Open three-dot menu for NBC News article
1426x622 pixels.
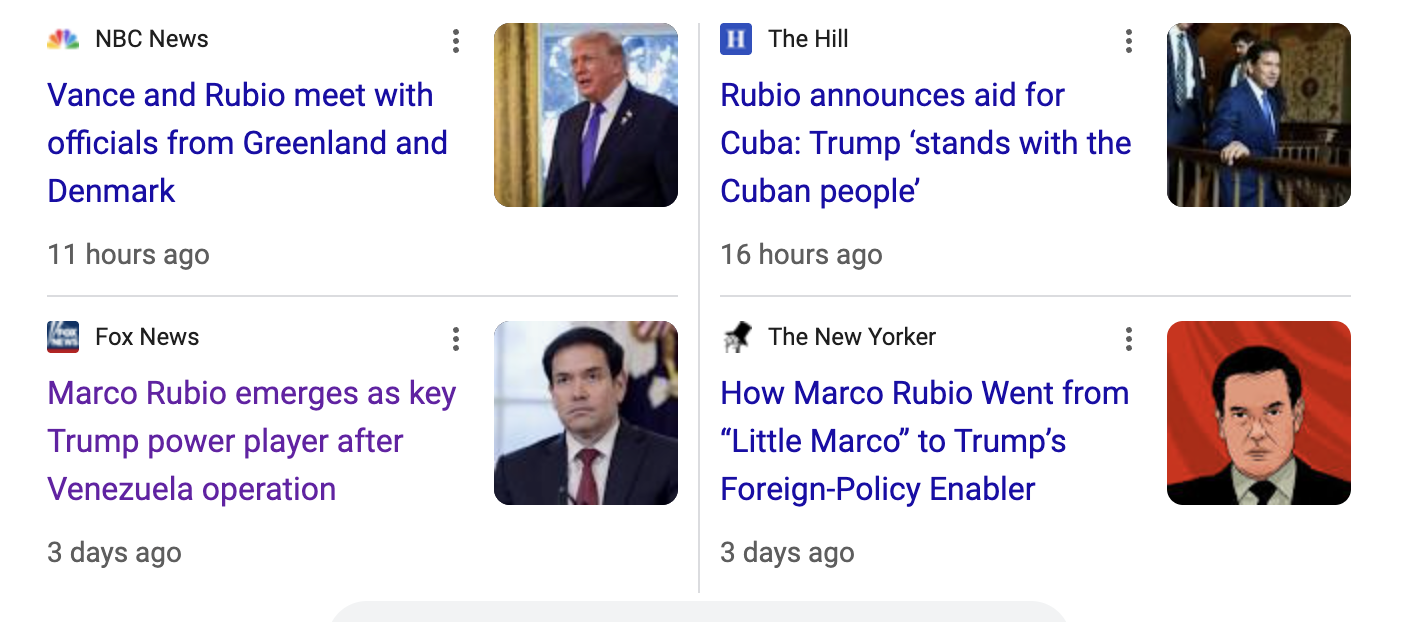pyautogui.click(x=456, y=41)
